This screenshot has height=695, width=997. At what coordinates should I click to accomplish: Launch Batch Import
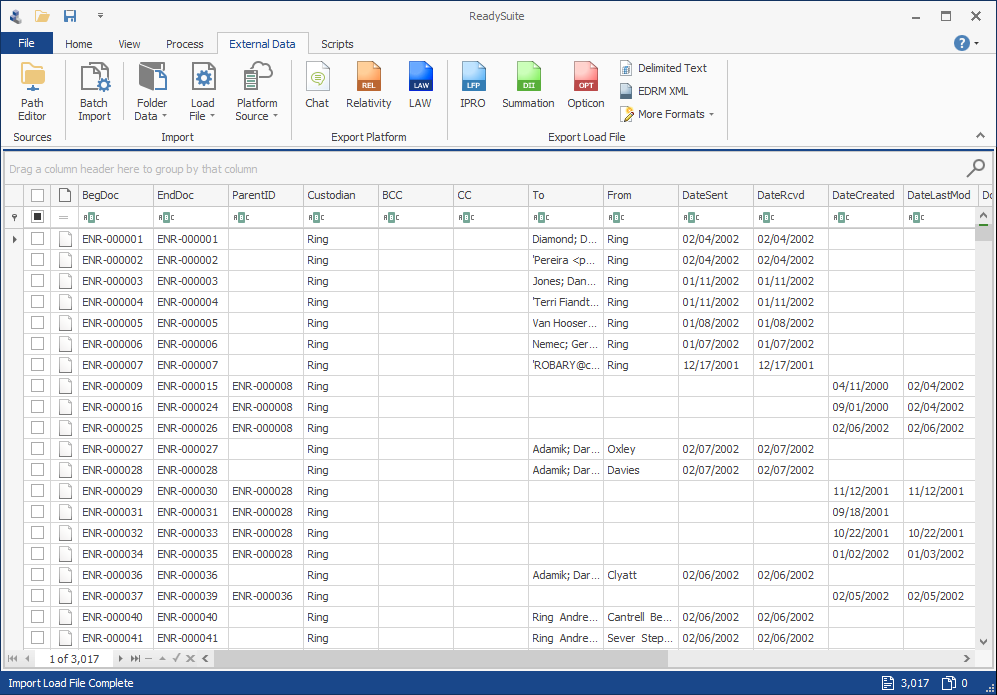click(94, 92)
